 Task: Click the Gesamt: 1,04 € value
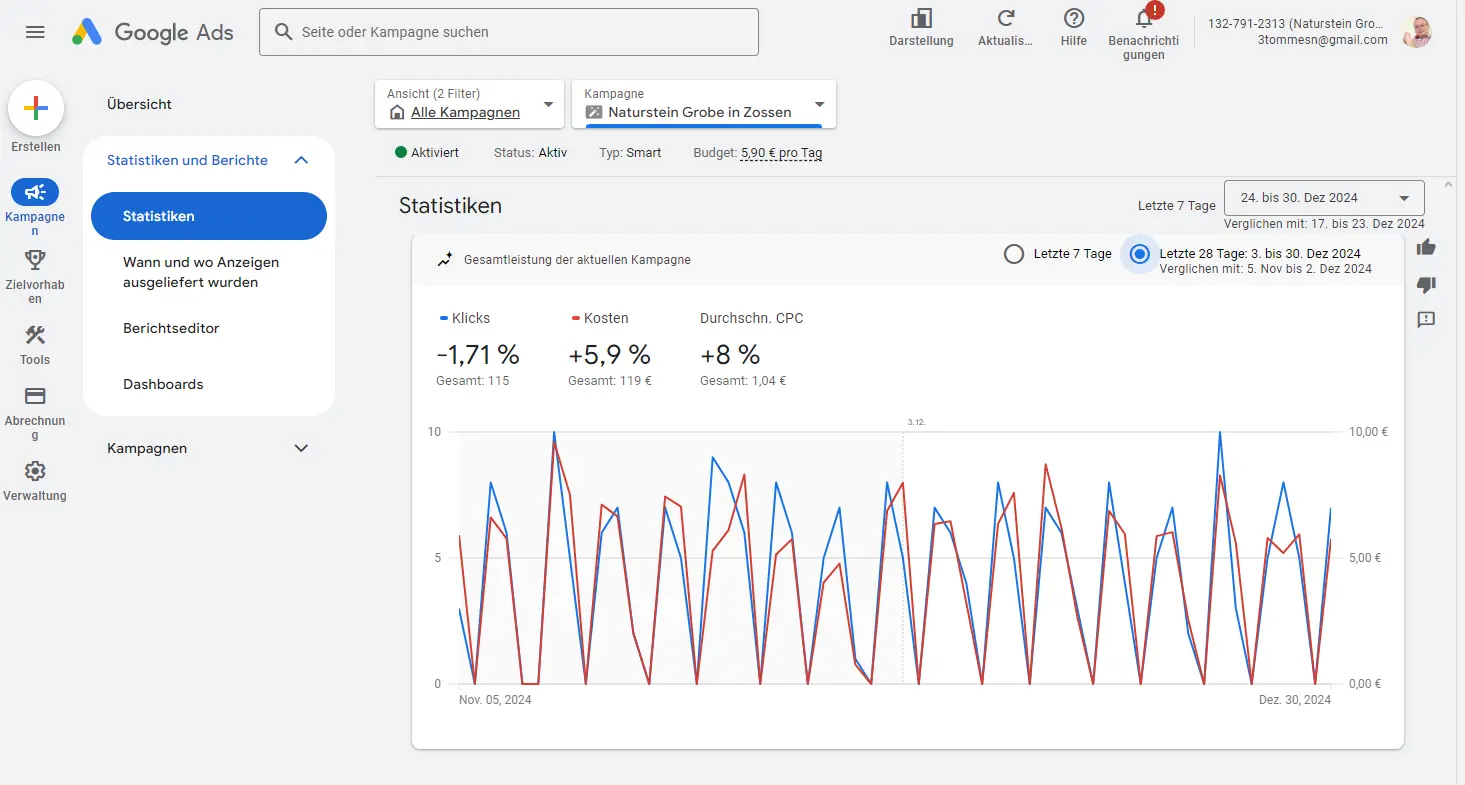[743, 380]
